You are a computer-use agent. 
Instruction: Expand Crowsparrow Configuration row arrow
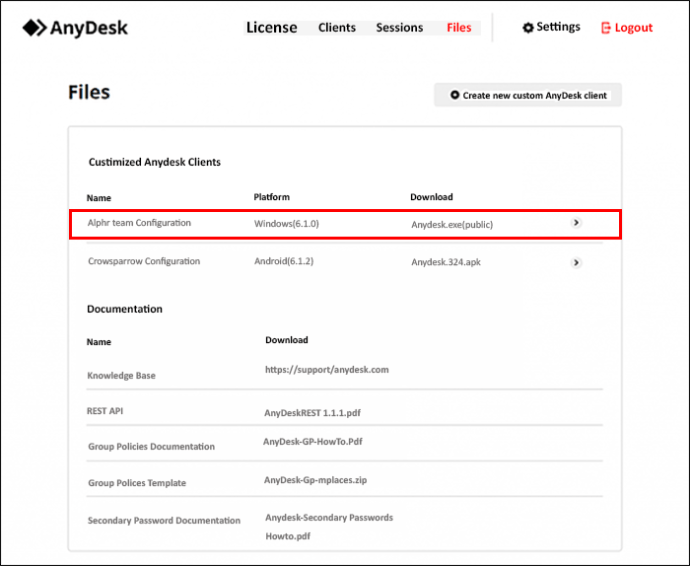click(x=576, y=263)
